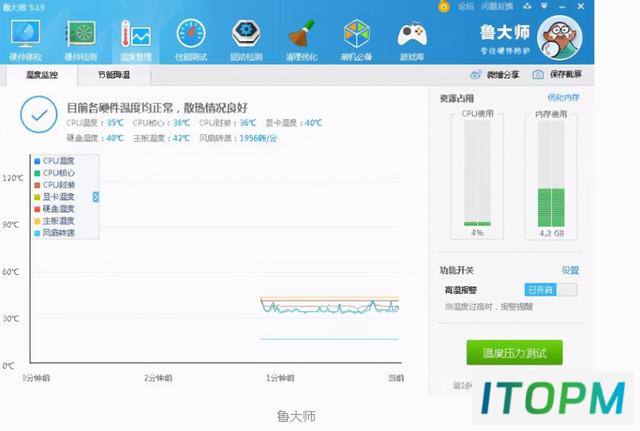This screenshot has width=640, height=431.
Task: Click CPU封装 36℃ reading
Action: click(x=228, y=122)
